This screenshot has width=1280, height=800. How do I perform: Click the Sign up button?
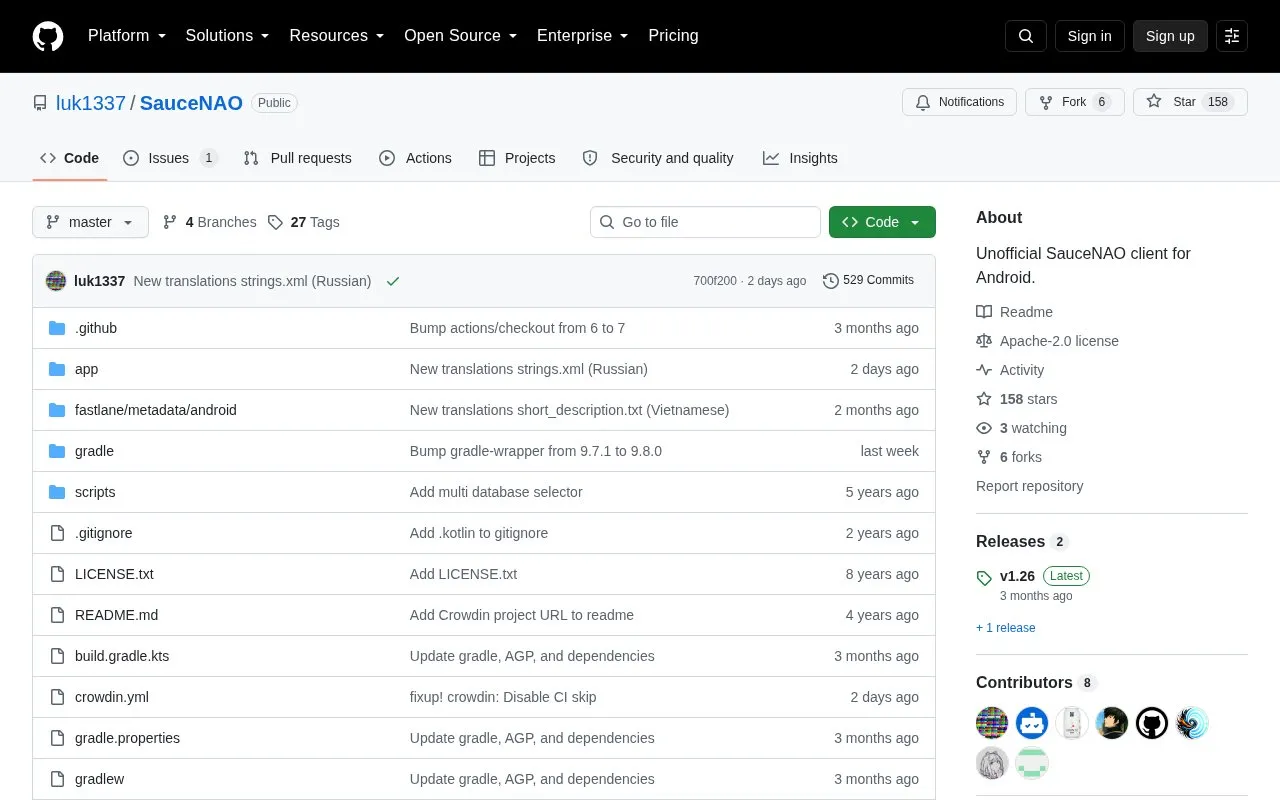pyautogui.click(x=1170, y=36)
